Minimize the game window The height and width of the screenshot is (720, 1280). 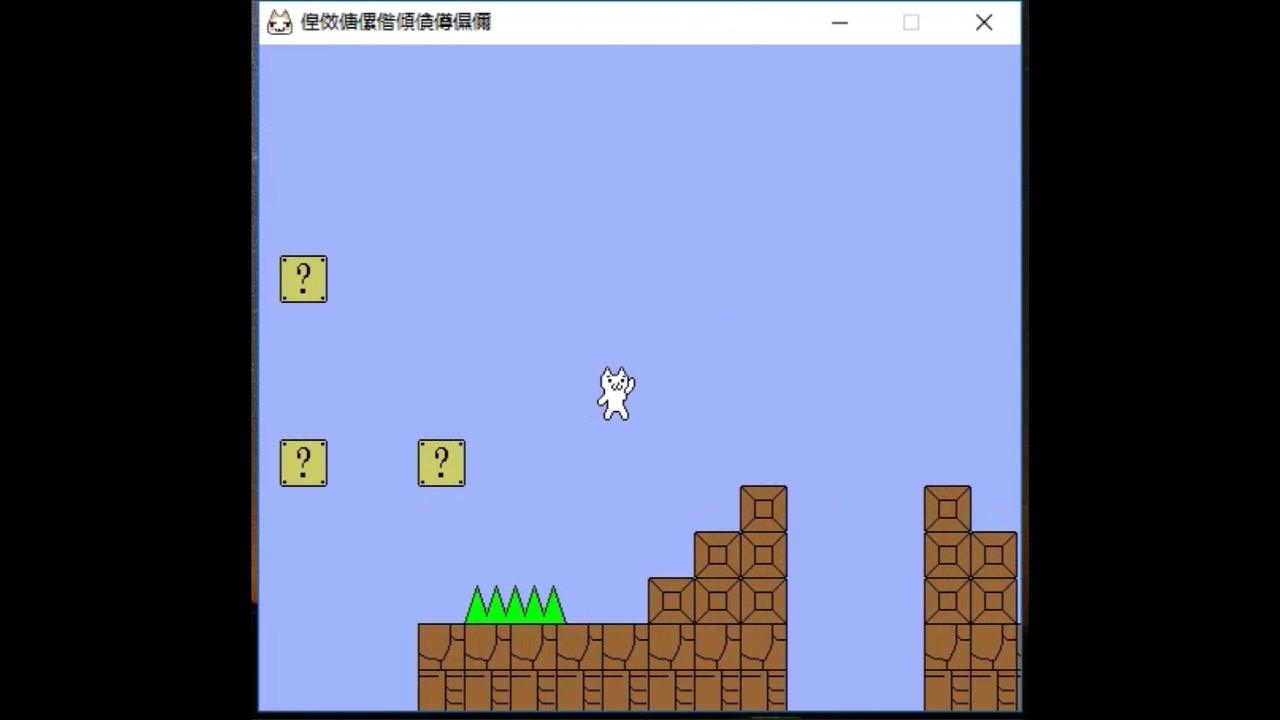840,22
